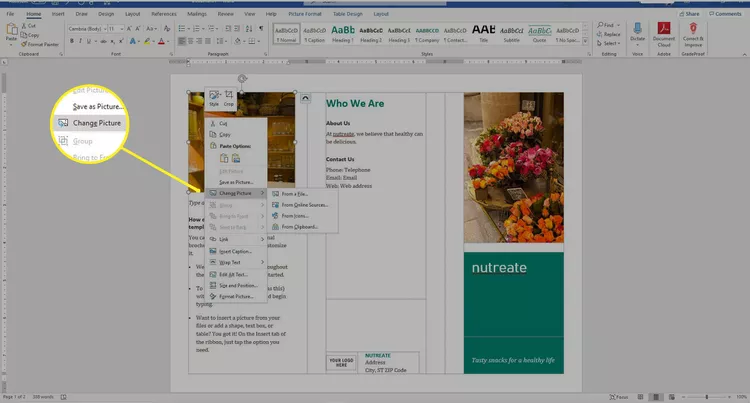The width and height of the screenshot is (750, 403).
Task: Expand the Link submenu arrow
Action: click(x=263, y=240)
